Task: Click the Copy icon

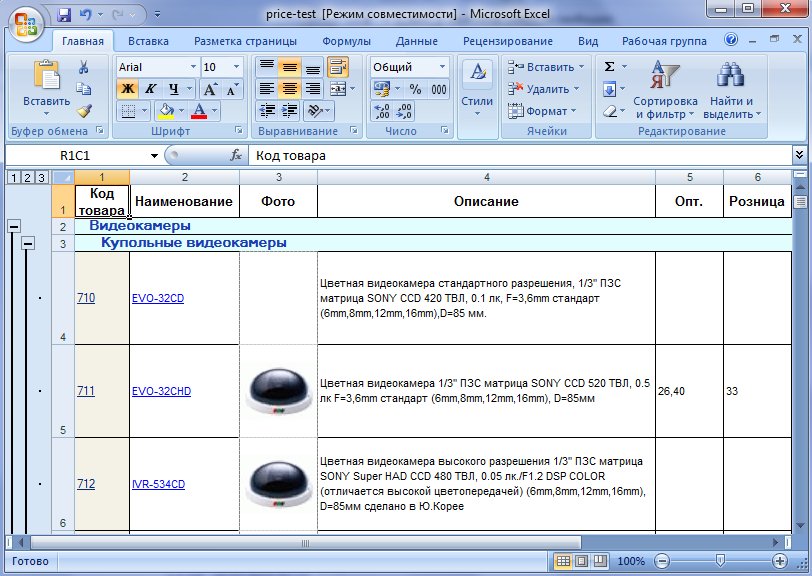Action: (x=84, y=89)
